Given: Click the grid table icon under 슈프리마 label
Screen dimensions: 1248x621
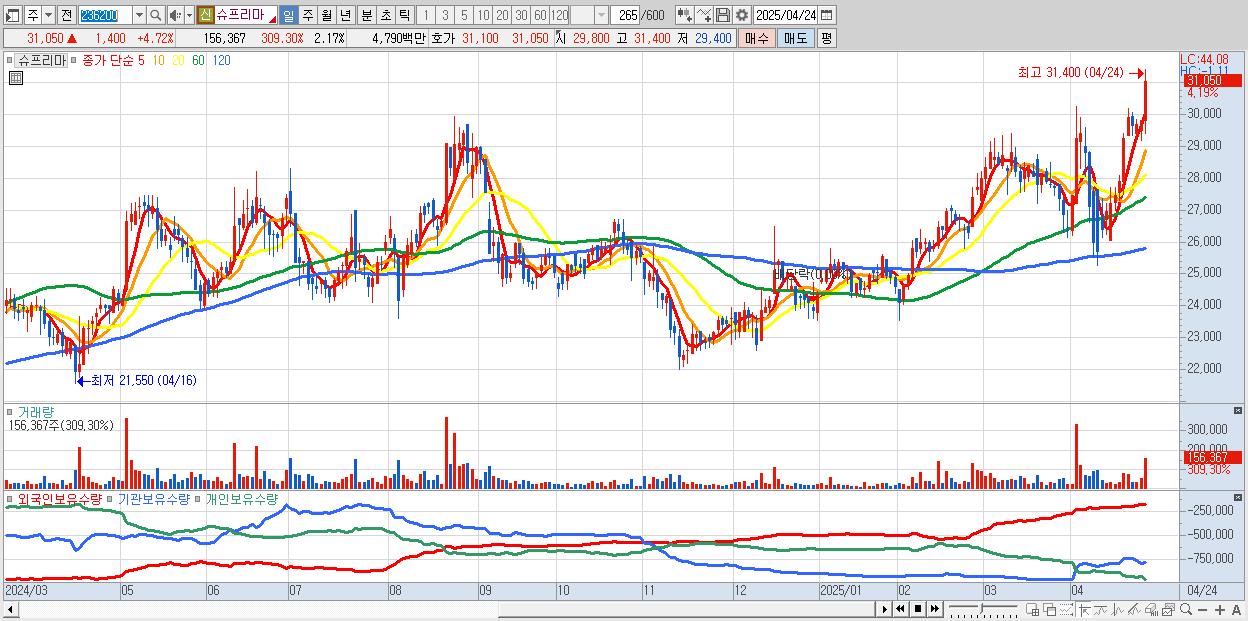Looking at the screenshot, I should pyautogui.click(x=16, y=77).
